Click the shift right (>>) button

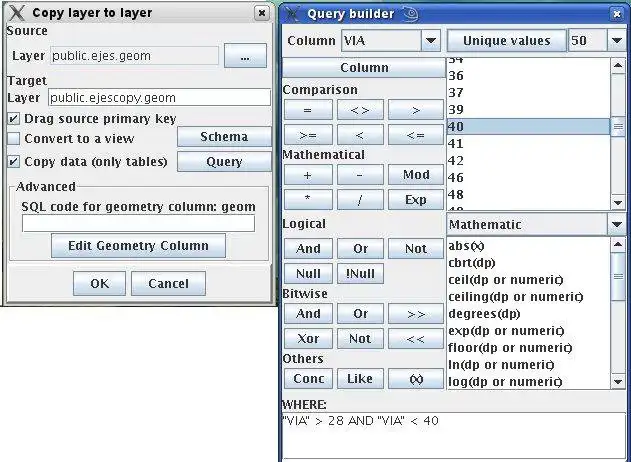pos(416,314)
